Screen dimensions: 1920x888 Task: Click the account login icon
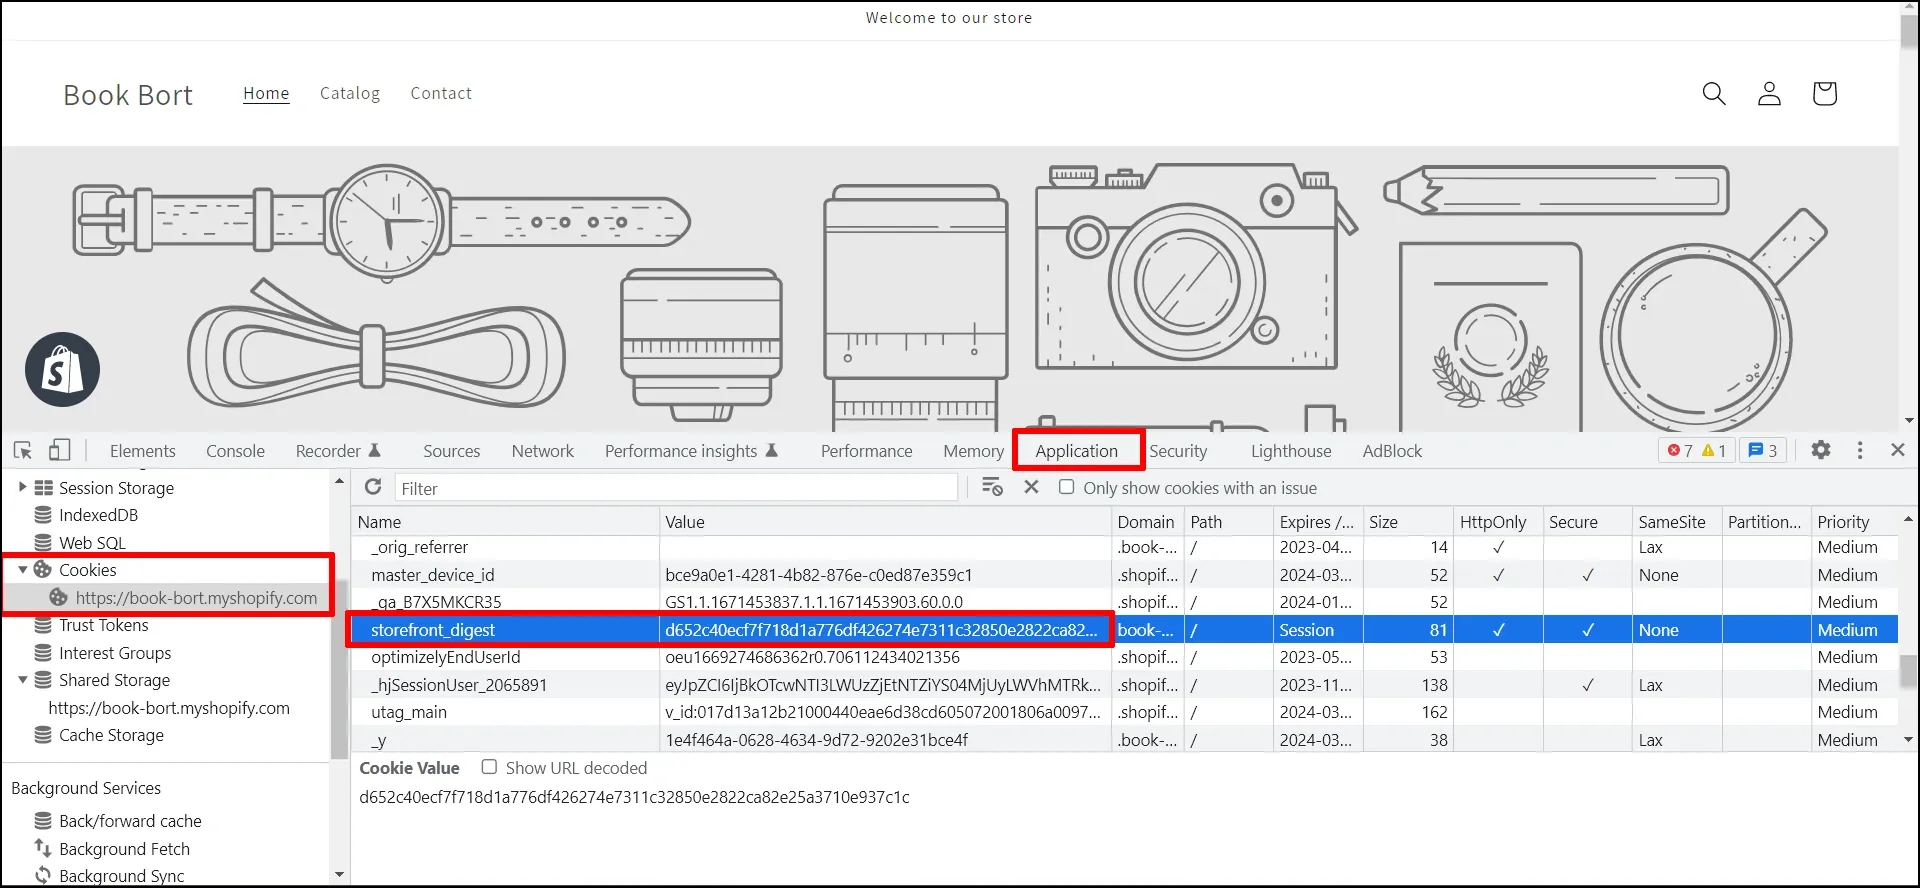(1769, 94)
